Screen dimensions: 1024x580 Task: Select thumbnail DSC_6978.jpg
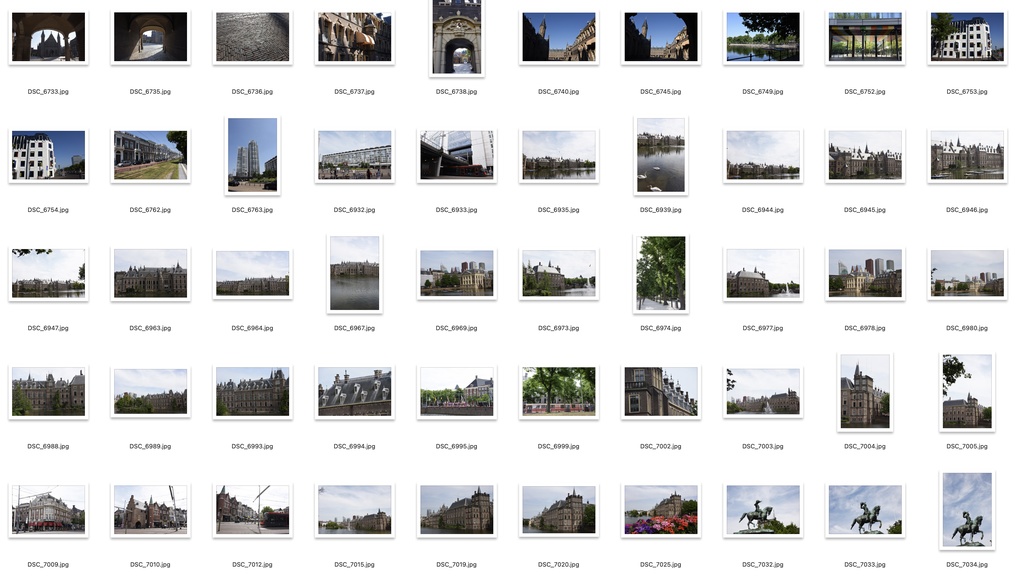point(865,274)
